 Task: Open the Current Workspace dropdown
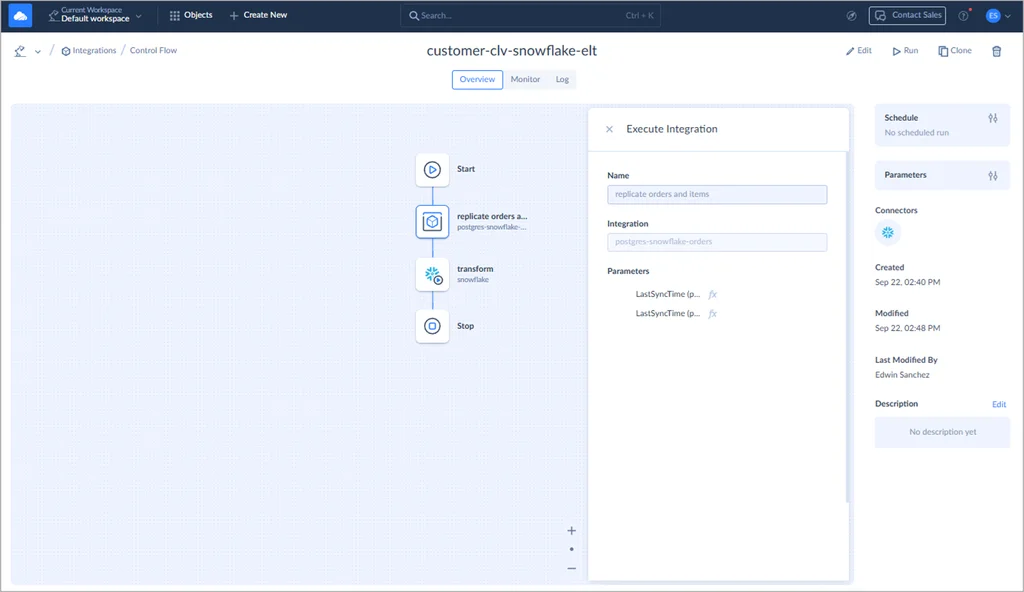click(x=95, y=15)
